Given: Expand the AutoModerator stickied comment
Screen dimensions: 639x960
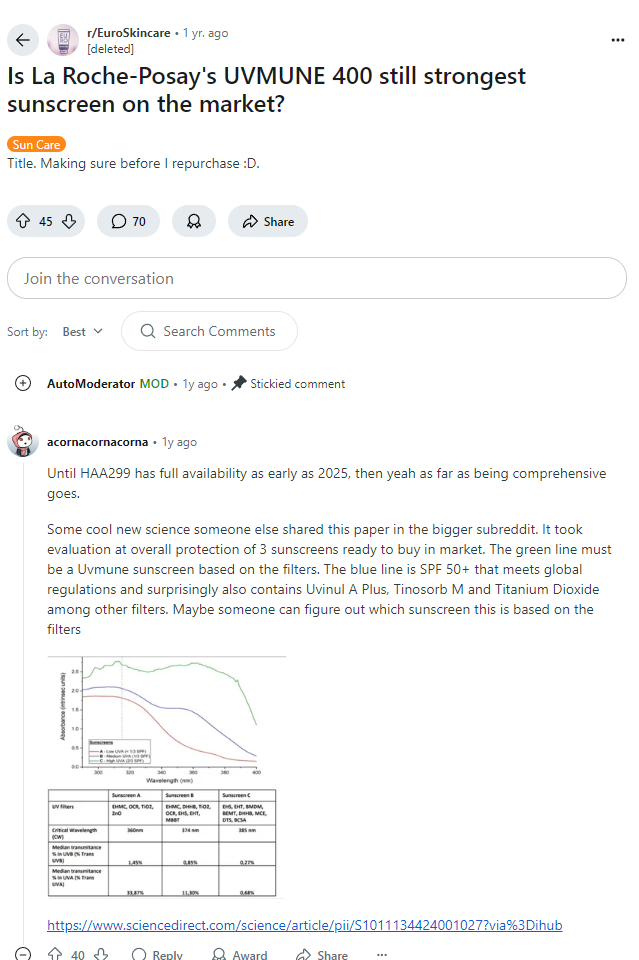Looking at the screenshot, I should [x=23, y=383].
